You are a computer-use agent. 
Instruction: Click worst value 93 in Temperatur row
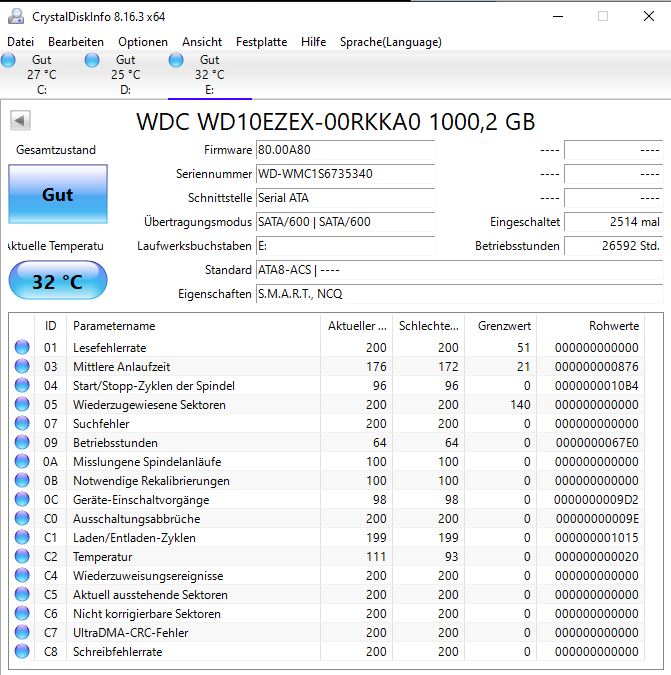coord(451,557)
